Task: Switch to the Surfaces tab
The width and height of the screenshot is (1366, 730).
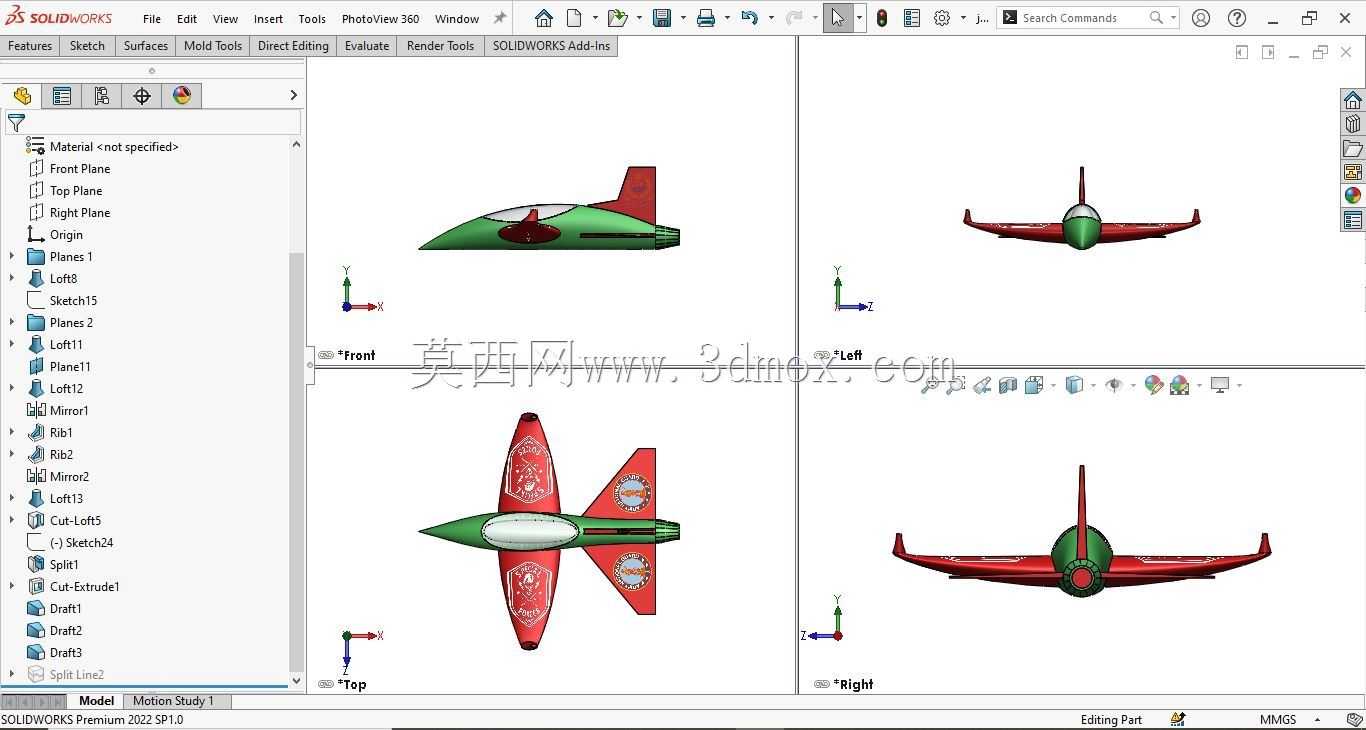Action: pyautogui.click(x=146, y=46)
